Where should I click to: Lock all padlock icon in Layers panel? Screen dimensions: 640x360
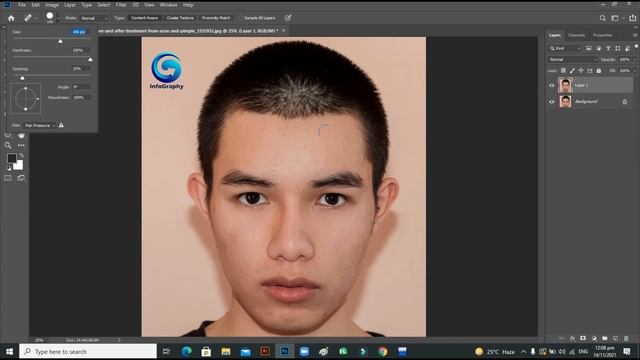pos(599,71)
